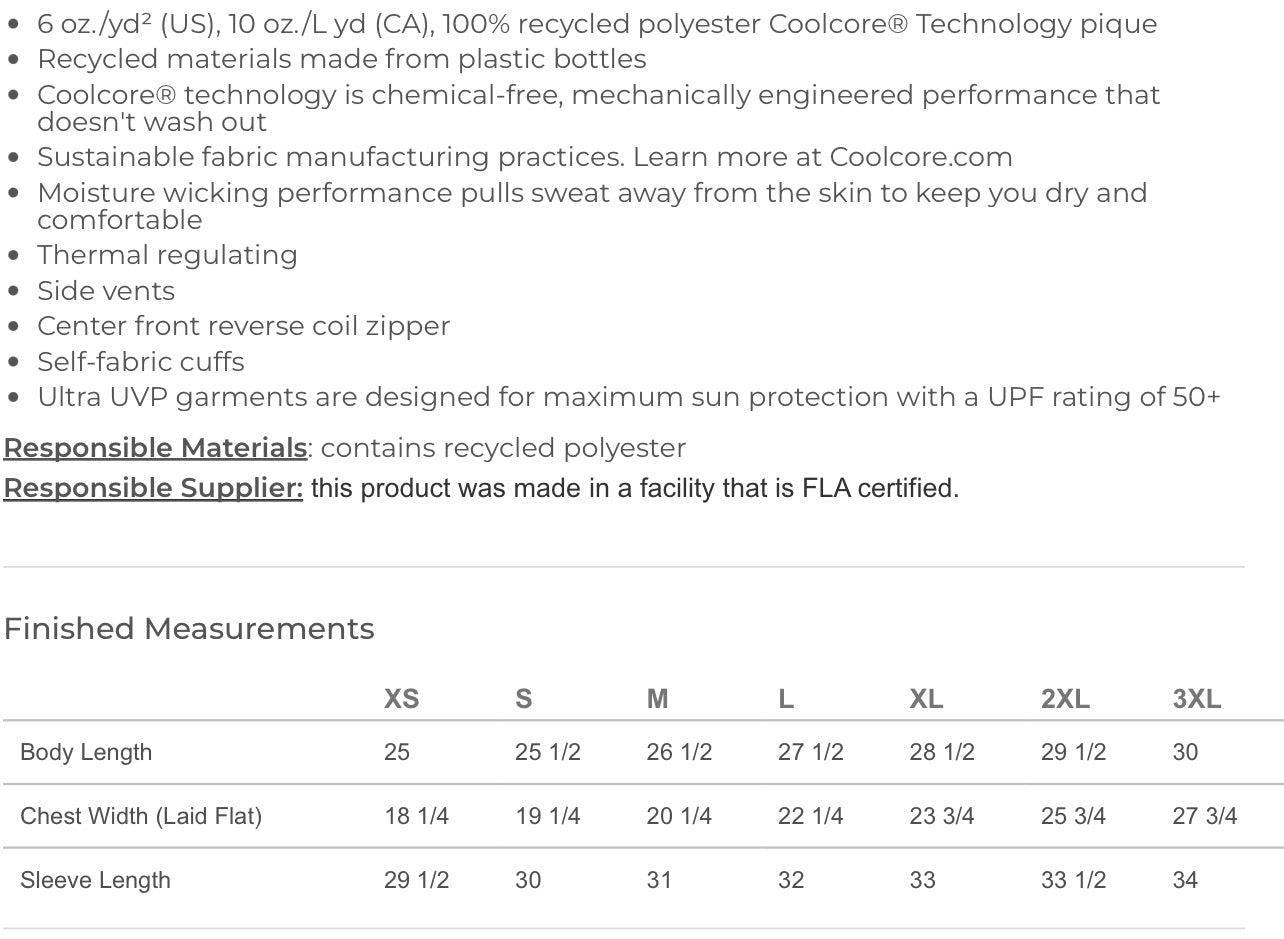
Task: Select the 3XL size column header
Action: click(x=1197, y=699)
